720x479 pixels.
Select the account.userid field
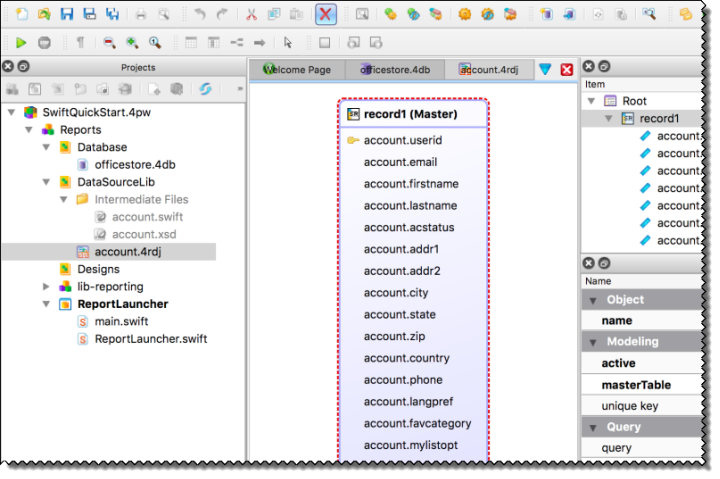click(403, 140)
